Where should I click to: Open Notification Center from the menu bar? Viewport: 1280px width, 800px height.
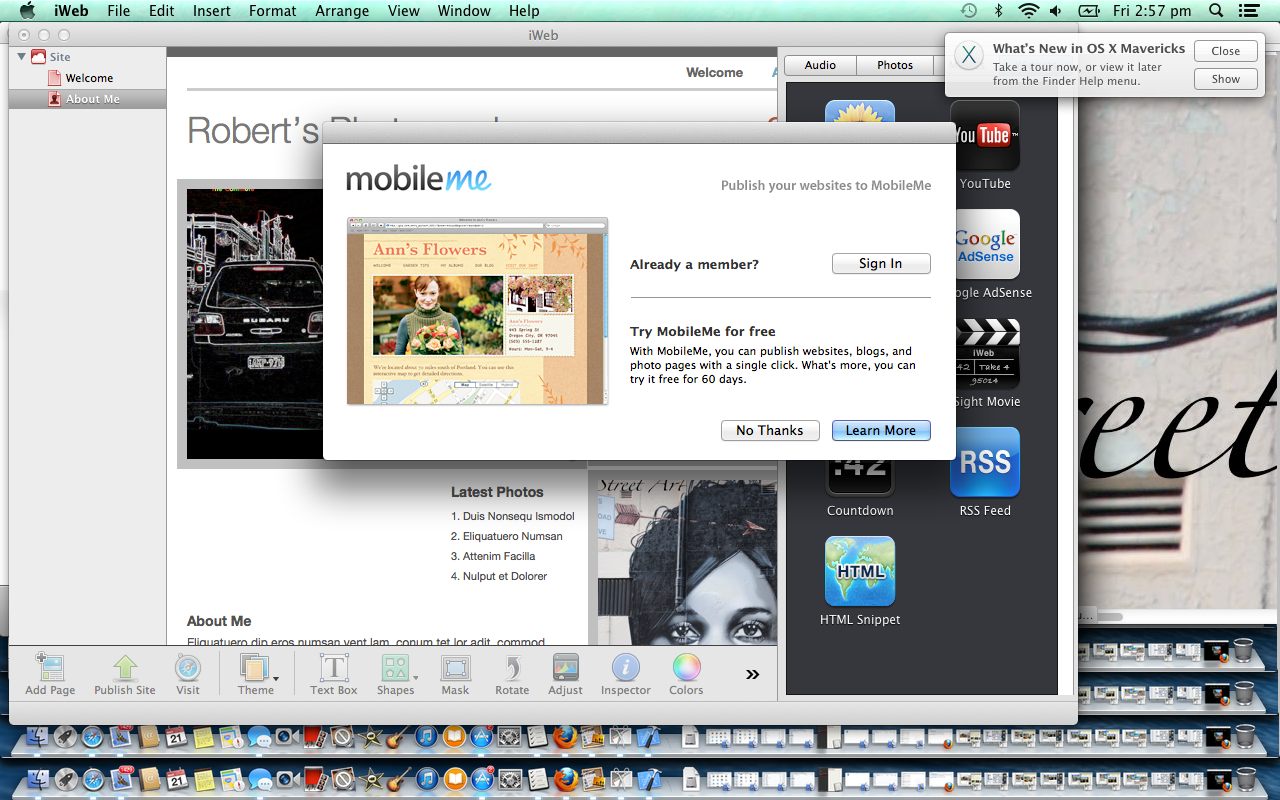[1249, 11]
